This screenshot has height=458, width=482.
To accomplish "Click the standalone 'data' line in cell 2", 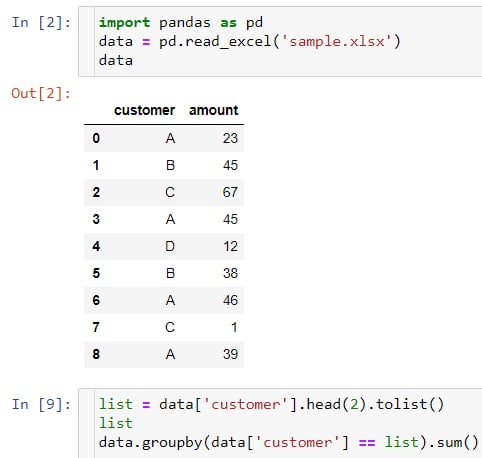I will (x=116, y=61).
